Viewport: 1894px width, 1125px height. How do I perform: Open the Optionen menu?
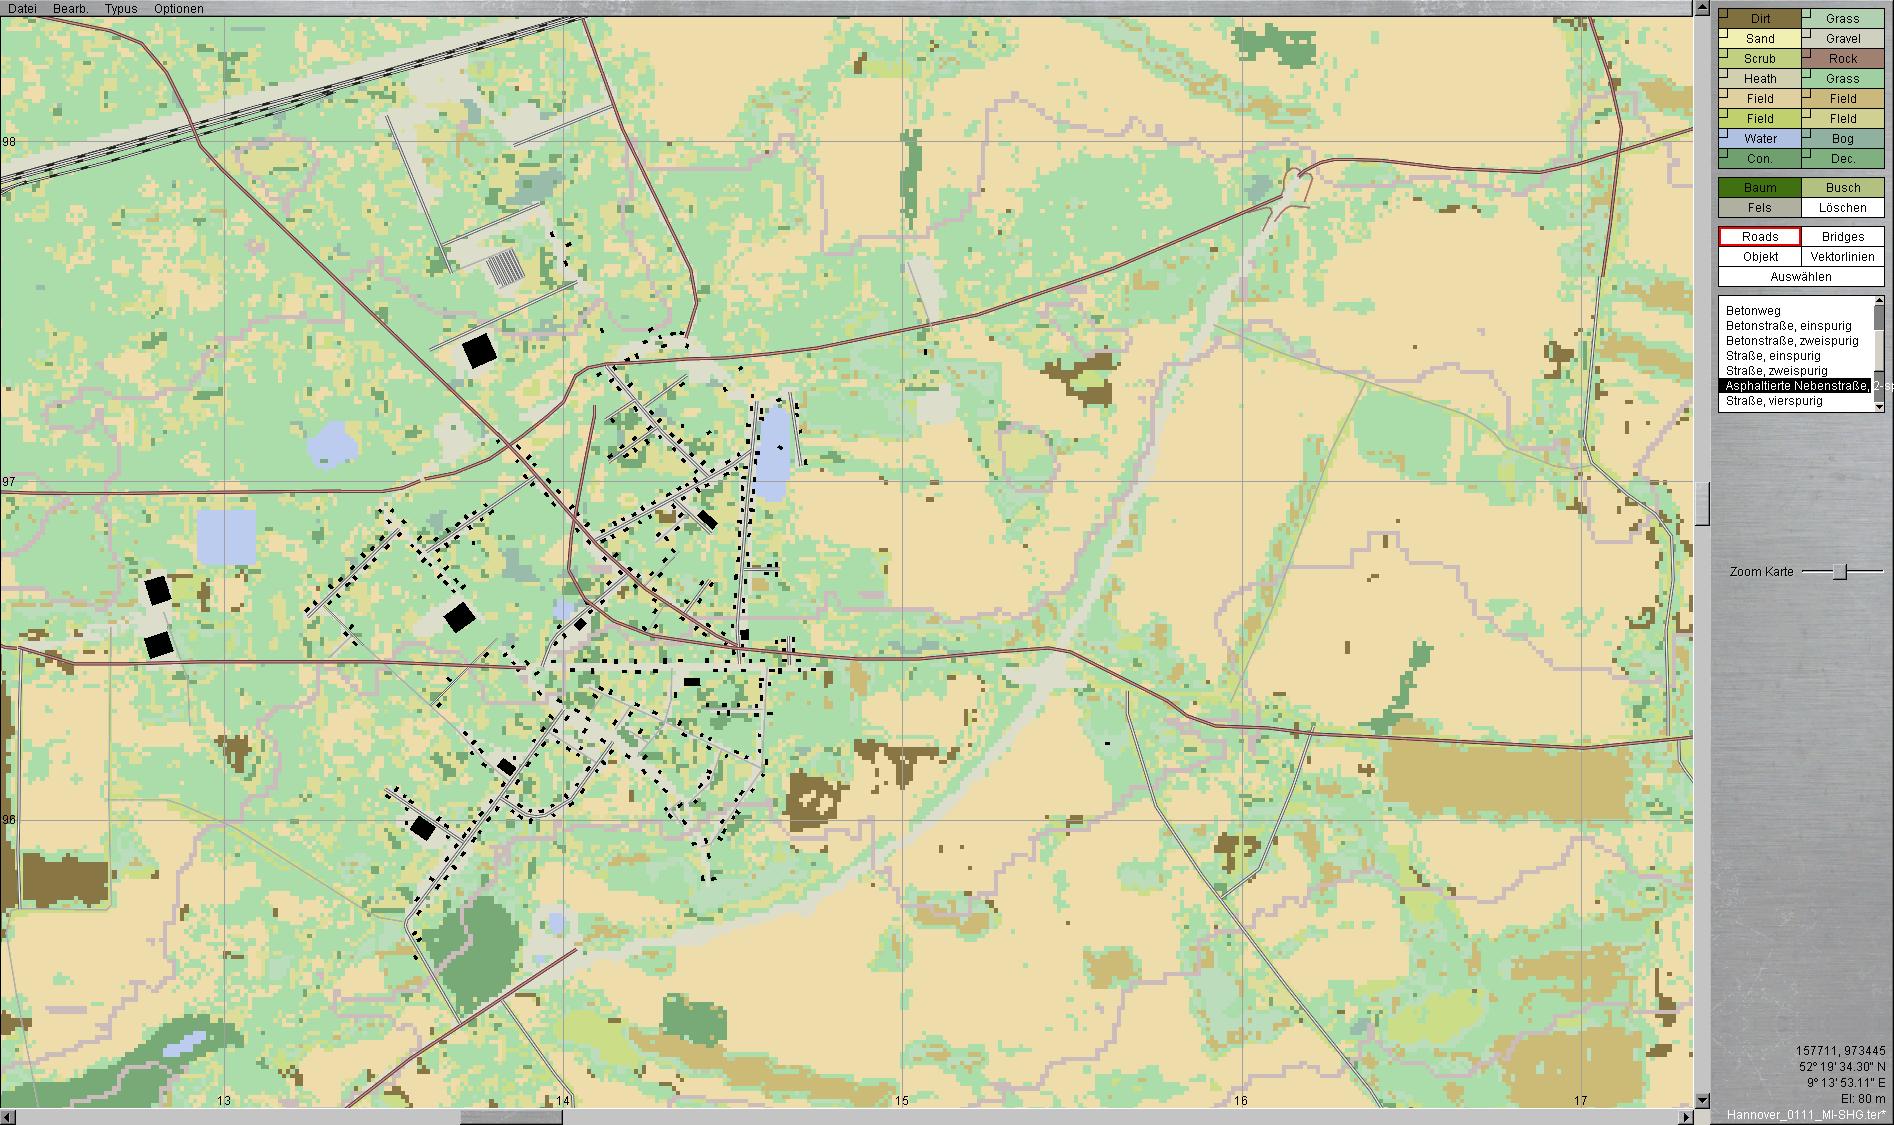179,9
